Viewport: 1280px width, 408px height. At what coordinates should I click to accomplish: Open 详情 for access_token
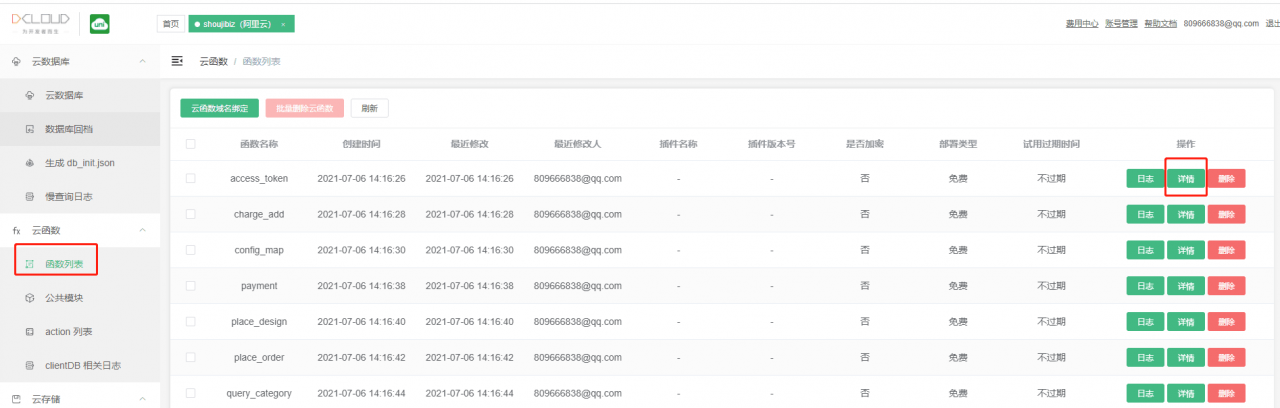[1186, 178]
